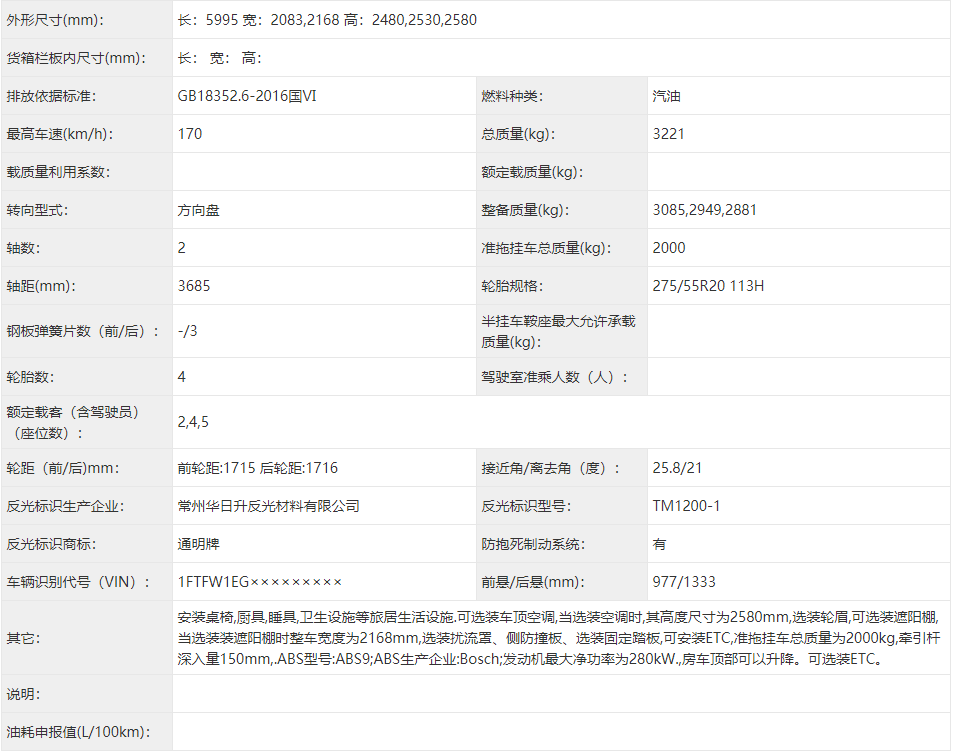Select the 5995 length dimension value
The image size is (954, 755).
(220, 20)
